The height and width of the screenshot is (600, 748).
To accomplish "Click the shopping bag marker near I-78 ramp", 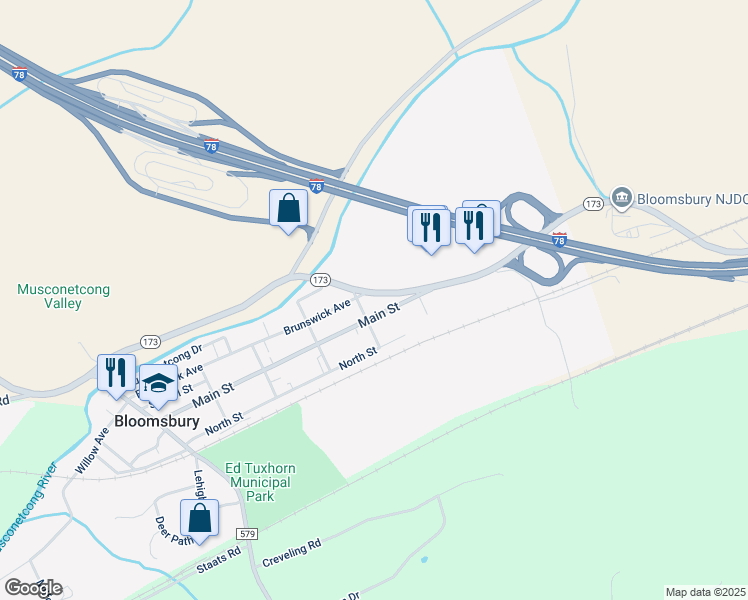I will coord(288,210).
